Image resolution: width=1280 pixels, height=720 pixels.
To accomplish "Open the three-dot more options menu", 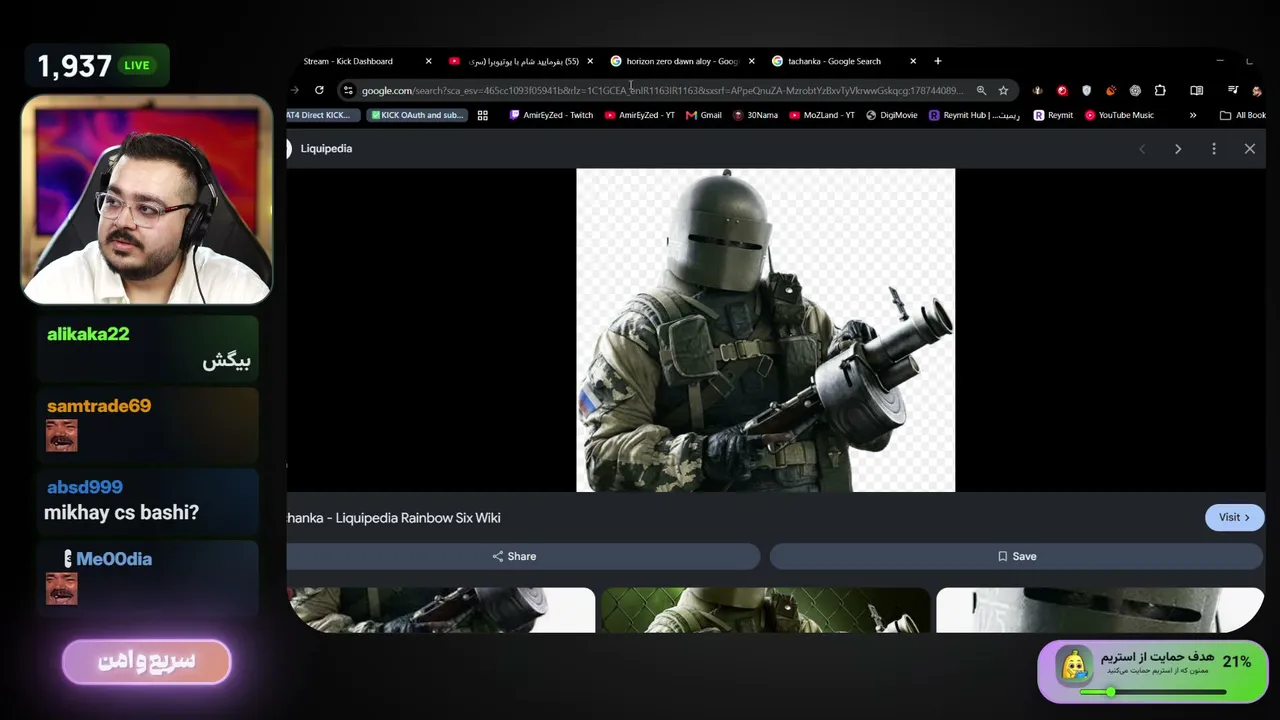I will (1214, 149).
